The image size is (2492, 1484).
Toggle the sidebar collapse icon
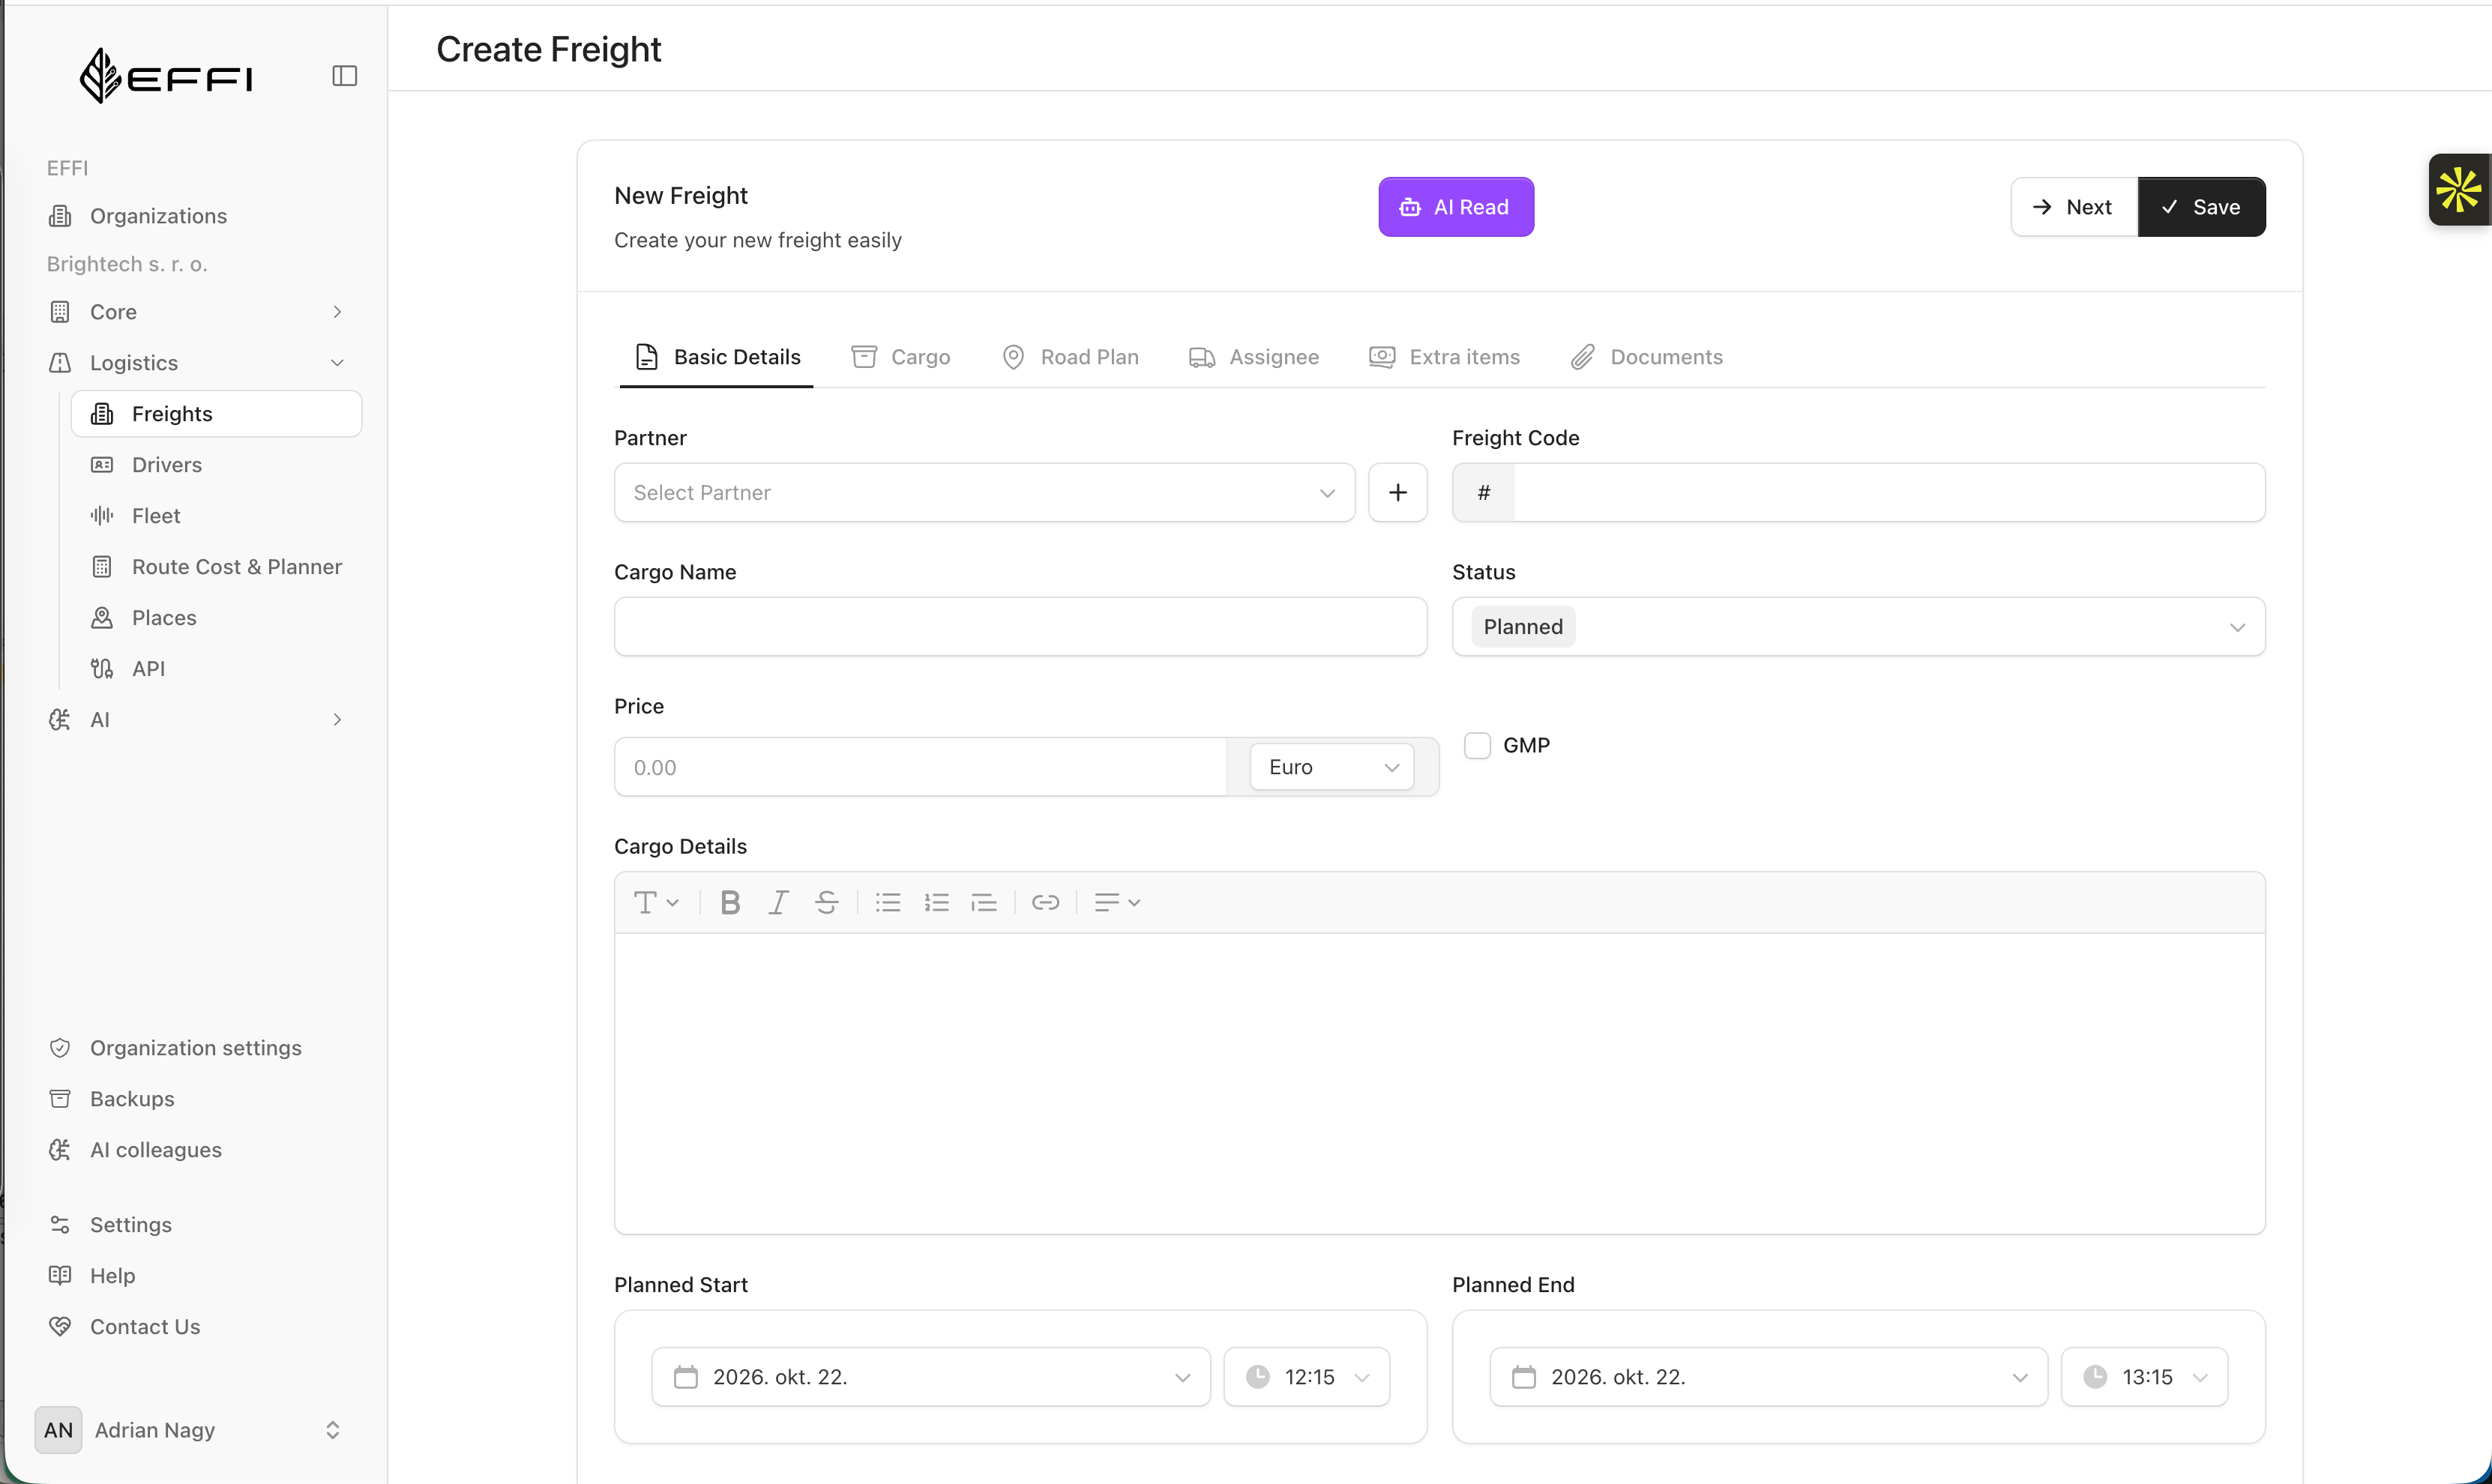pos(344,76)
